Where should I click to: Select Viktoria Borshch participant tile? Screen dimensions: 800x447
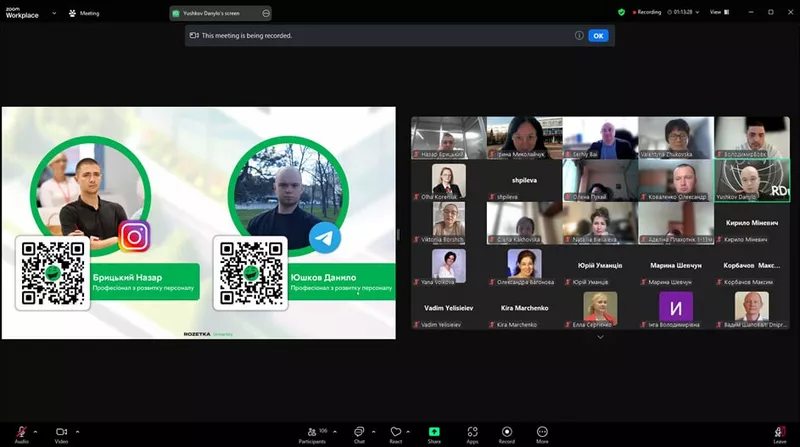448,223
